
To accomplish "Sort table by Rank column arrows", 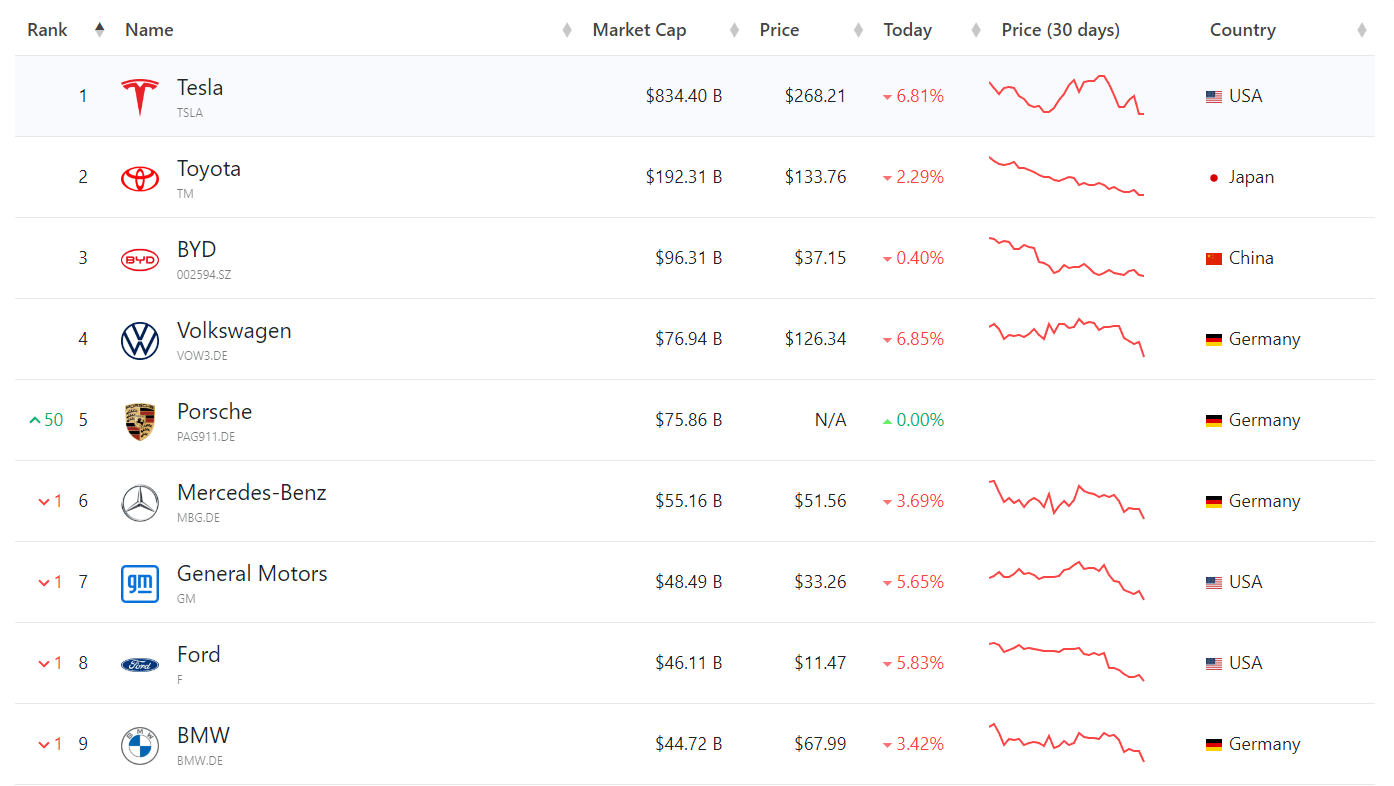I will pyautogui.click(x=99, y=30).
